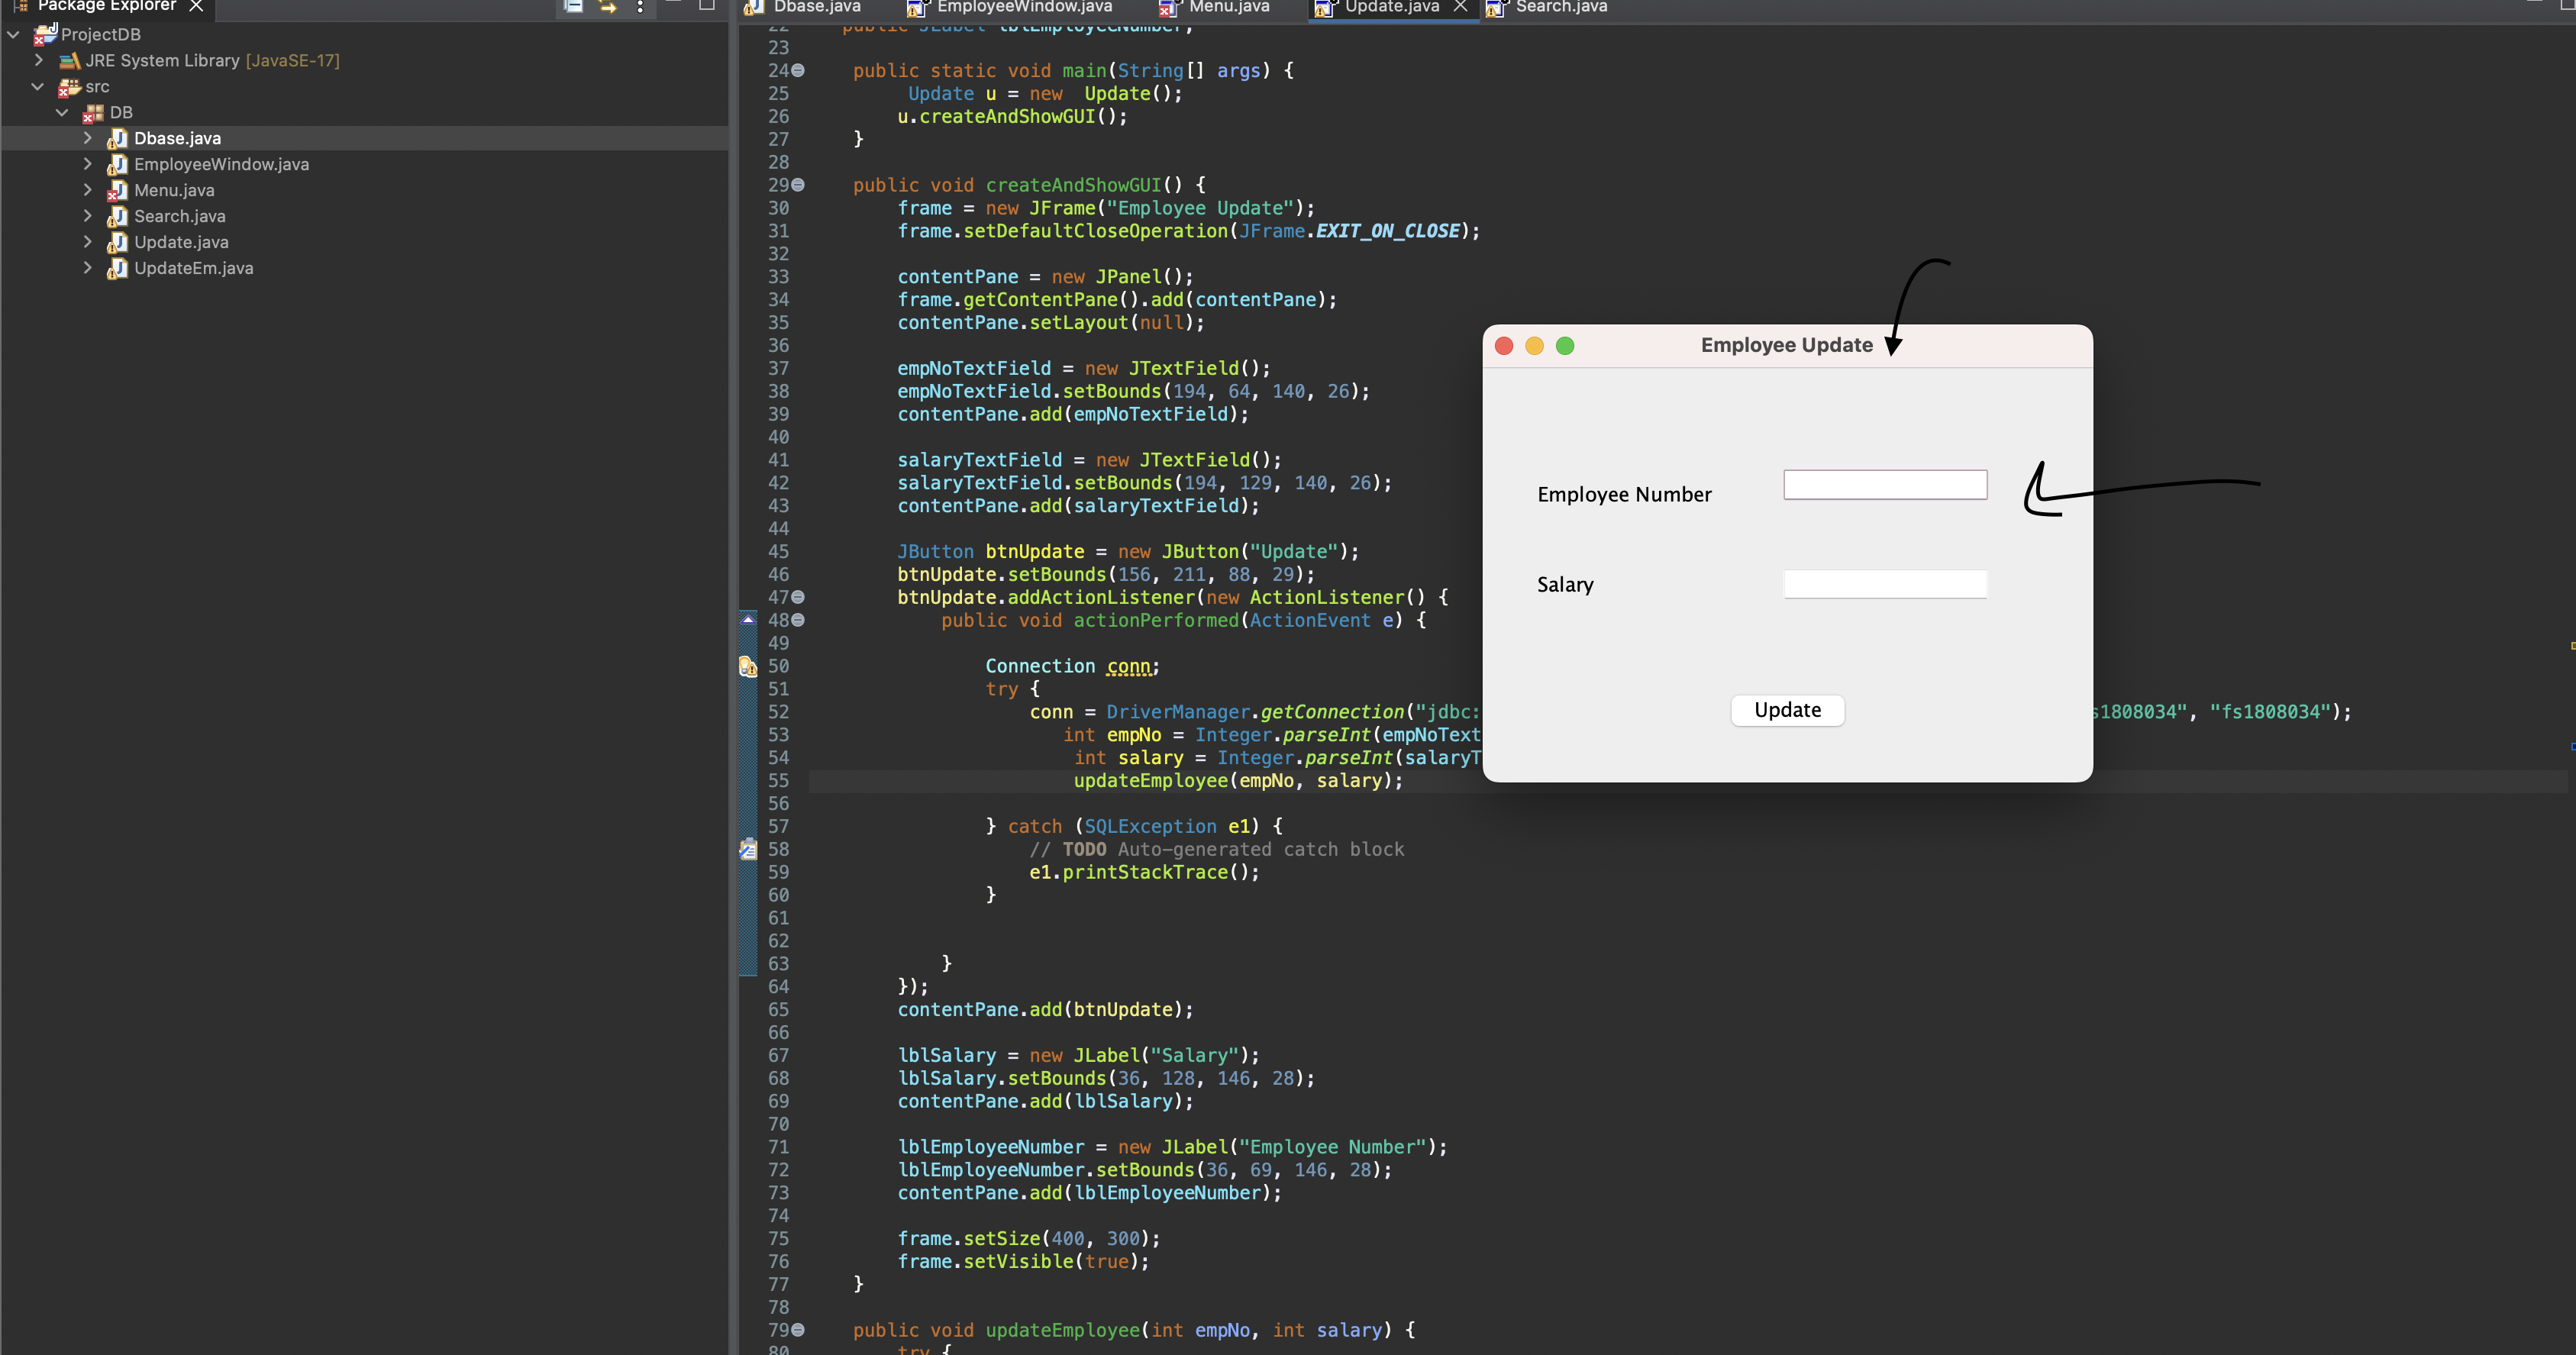Expand the EmployeeWindow.java tree node

(x=87, y=164)
